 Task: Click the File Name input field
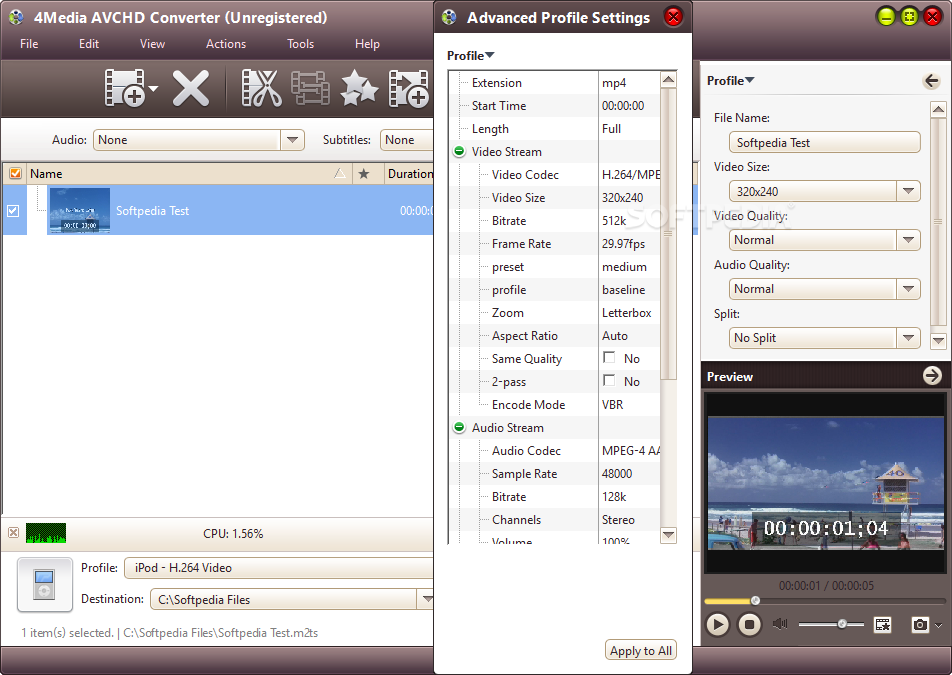point(824,143)
